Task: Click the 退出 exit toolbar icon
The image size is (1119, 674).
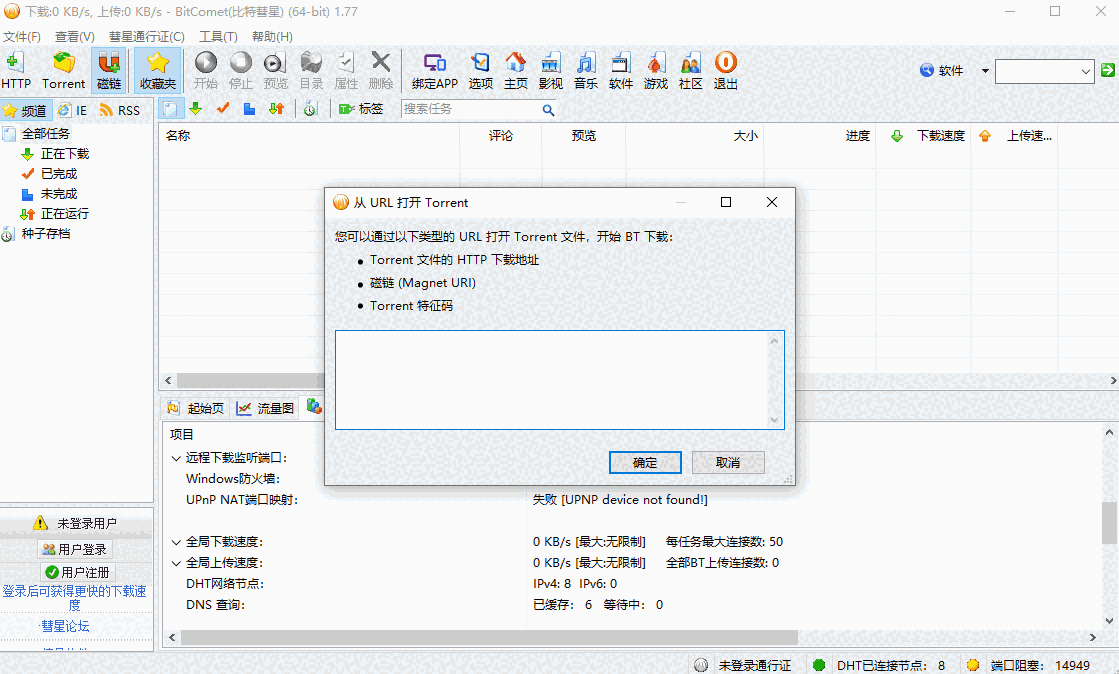Action: pos(725,70)
